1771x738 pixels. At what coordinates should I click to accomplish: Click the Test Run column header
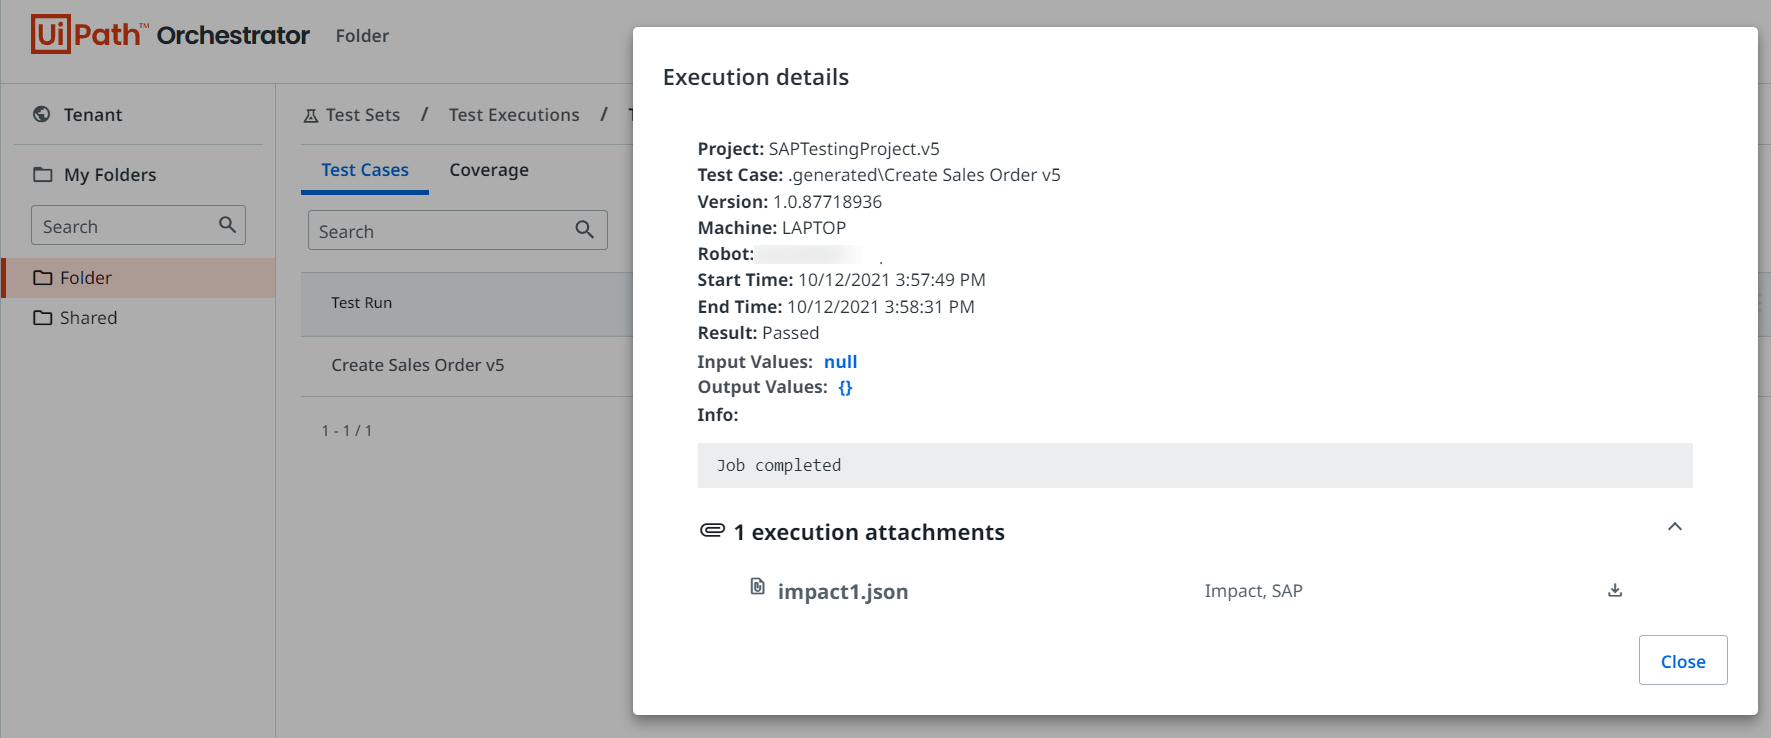[x=362, y=303]
